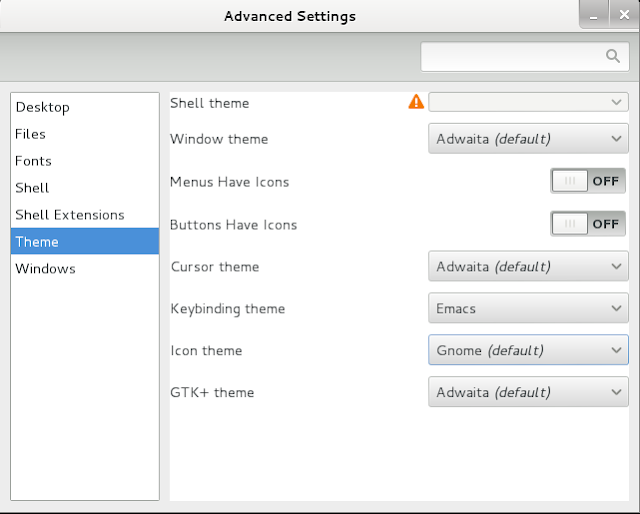The height and width of the screenshot is (514, 640).
Task: Open the Icon theme Gnome dropdown
Action: [x=528, y=350]
